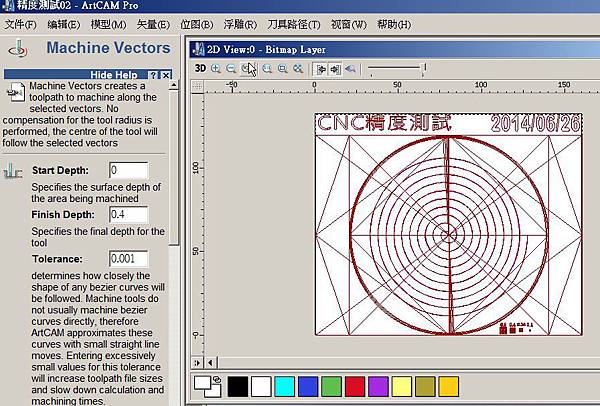Open the 视窗(W) menu

[349, 24]
